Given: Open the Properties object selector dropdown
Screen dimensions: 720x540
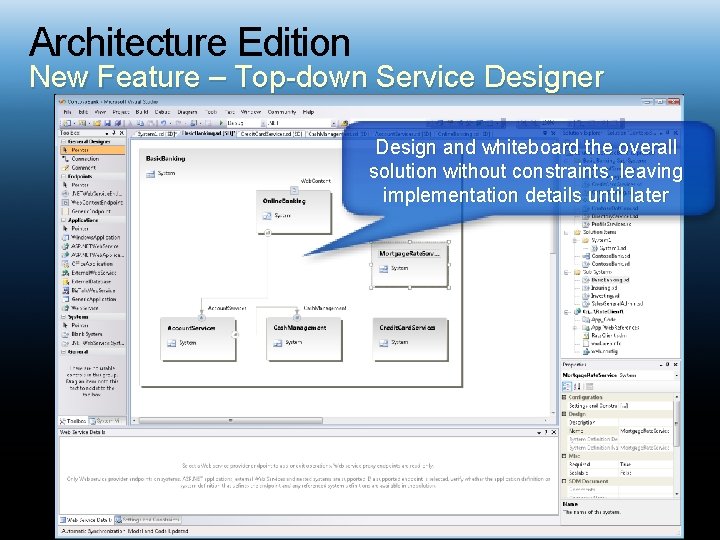Looking at the screenshot, I should click(676, 375).
